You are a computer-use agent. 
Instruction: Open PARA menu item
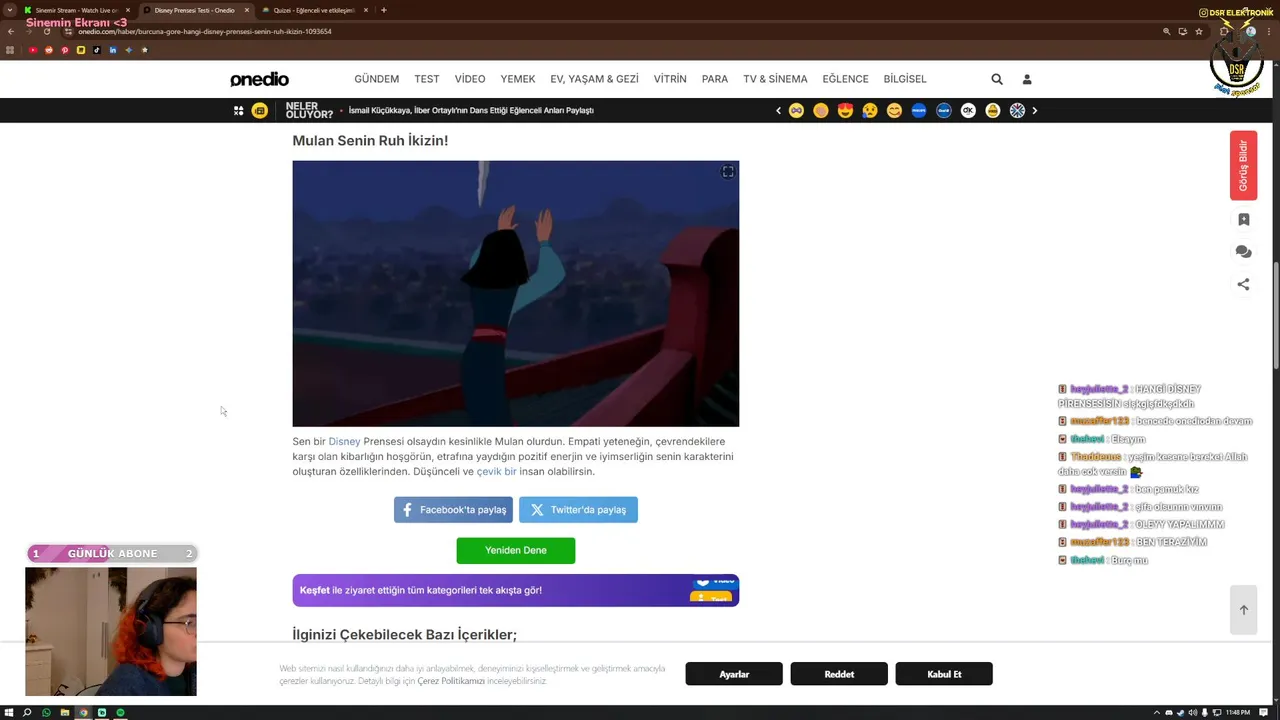click(715, 79)
